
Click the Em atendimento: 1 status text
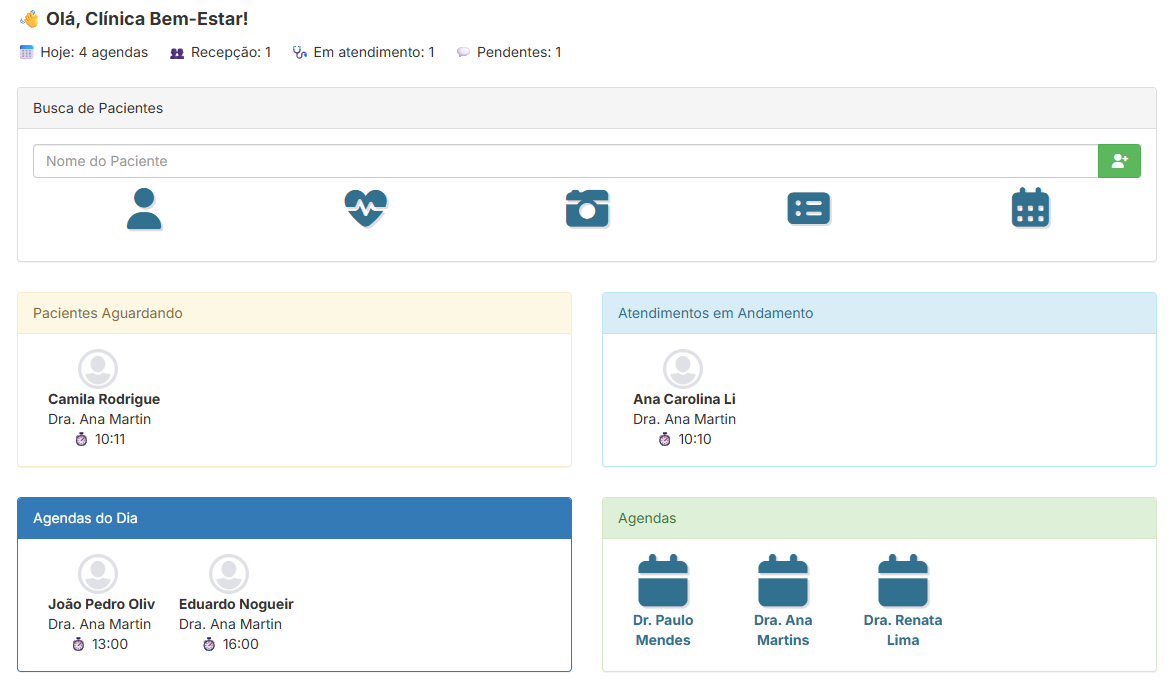point(374,52)
